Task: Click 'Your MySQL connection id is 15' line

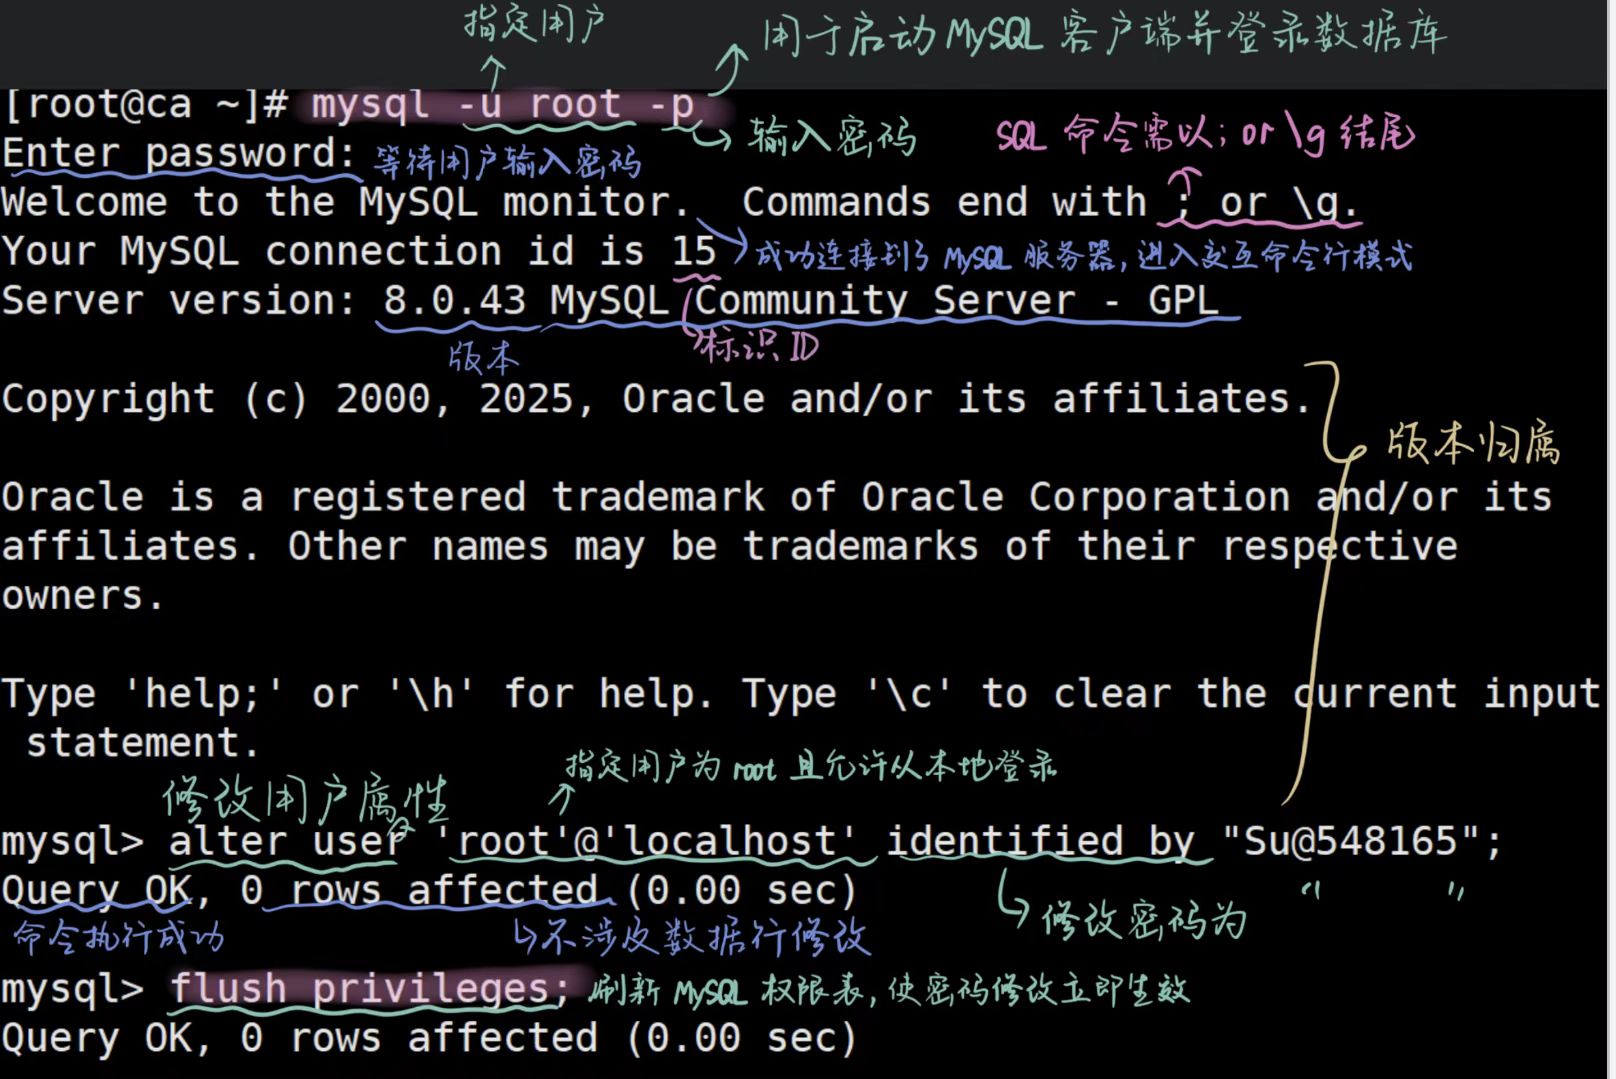Action: 360,251
